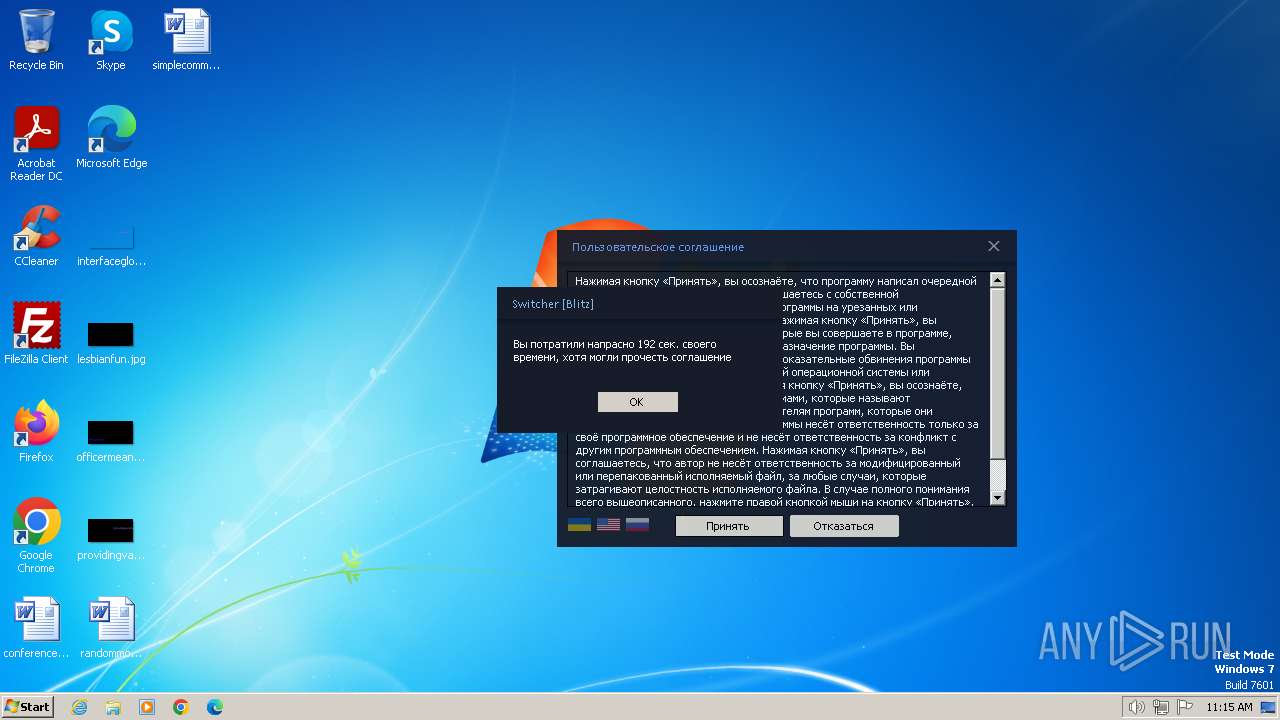
Task: Open the Google Chrome desktop shortcut
Action: click(36, 535)
